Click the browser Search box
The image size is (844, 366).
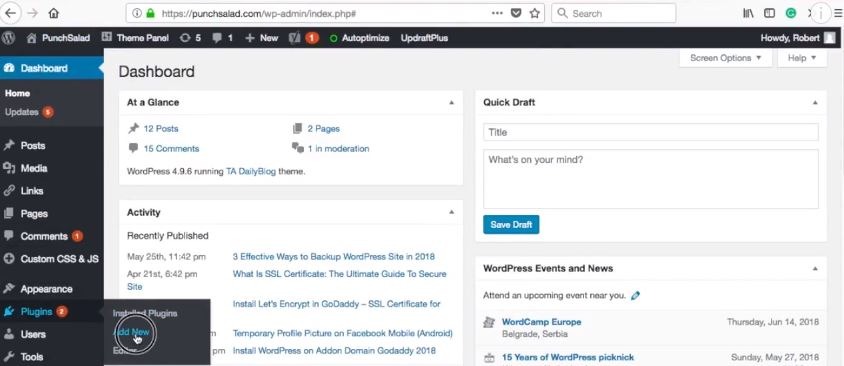click(x=614, y=13)
